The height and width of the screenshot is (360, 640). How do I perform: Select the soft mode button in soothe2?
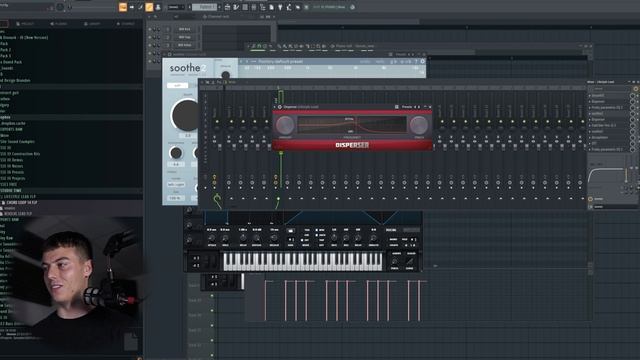178,85
